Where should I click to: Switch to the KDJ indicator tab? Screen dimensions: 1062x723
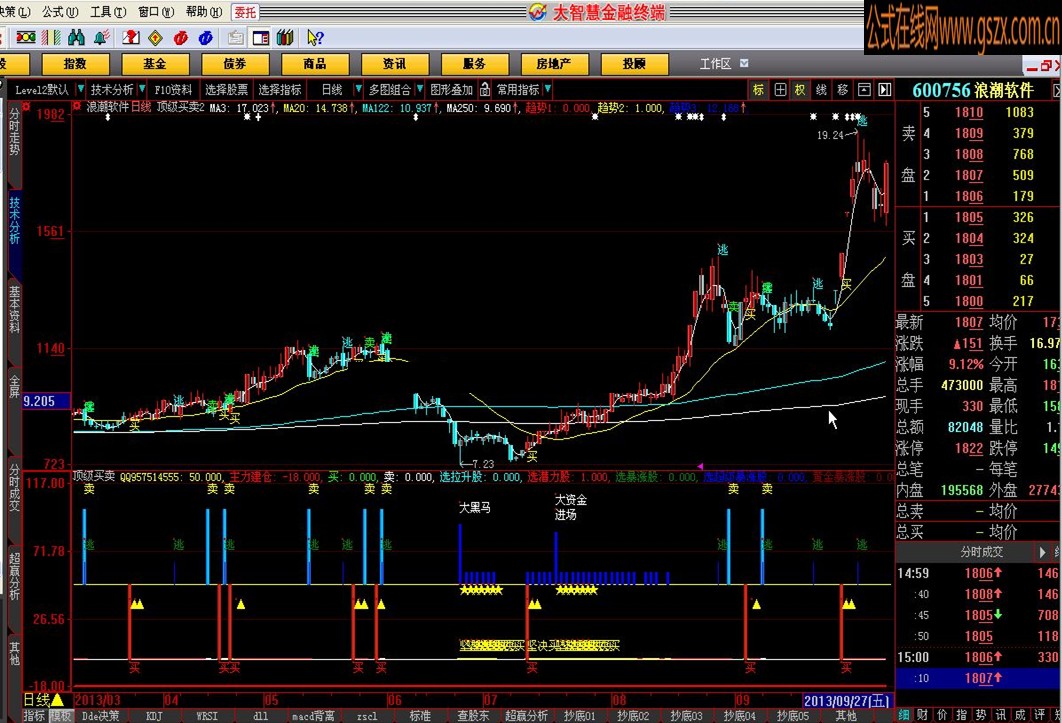point(153,716)
